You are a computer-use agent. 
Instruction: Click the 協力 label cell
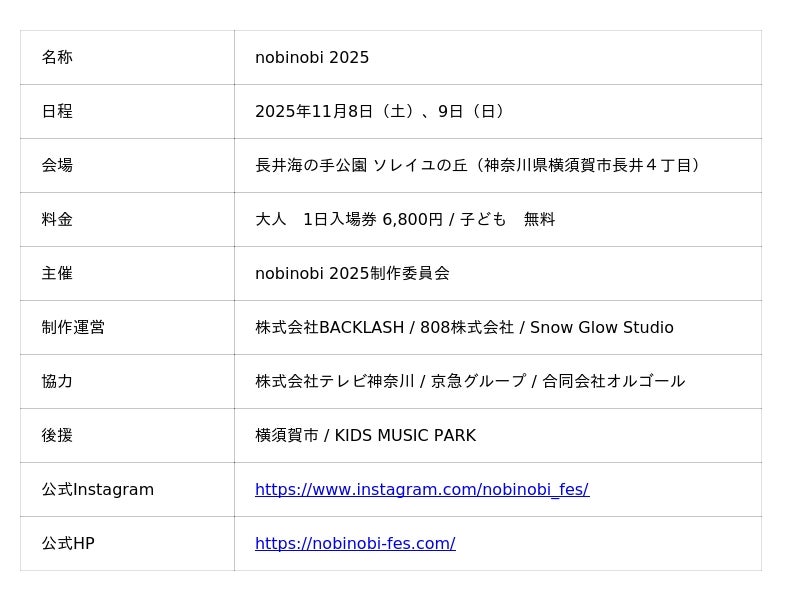click(57, 382)
